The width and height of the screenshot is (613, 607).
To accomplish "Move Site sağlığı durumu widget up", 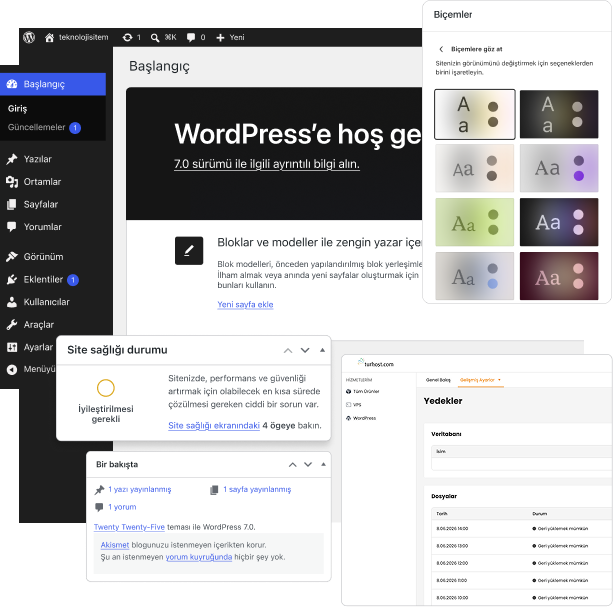I will coord(288,350).
